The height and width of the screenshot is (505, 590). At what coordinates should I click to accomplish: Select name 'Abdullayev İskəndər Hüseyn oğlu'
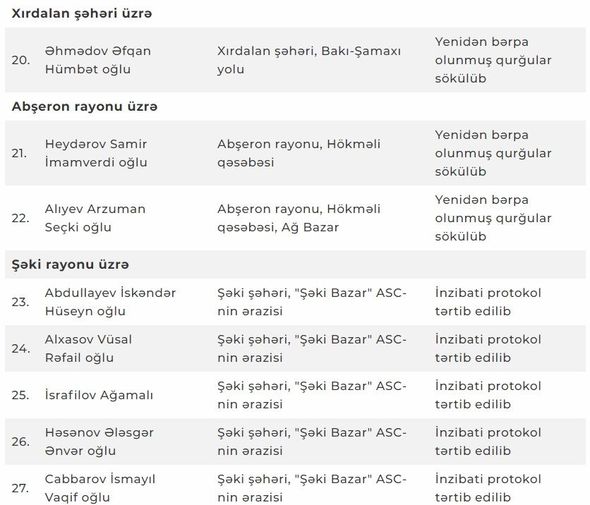tap(110, 302)
